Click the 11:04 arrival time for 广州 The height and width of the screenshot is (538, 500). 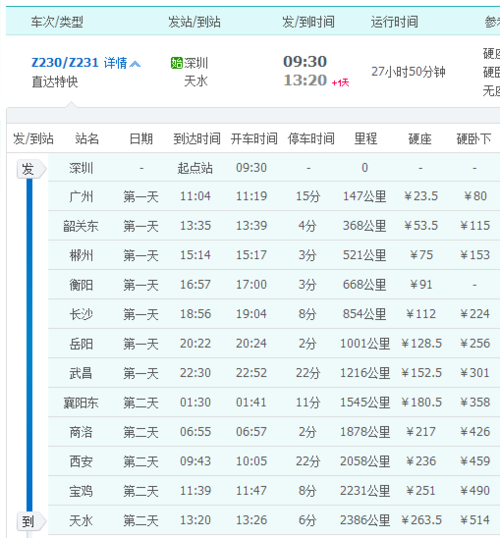(x=195, y=196)
